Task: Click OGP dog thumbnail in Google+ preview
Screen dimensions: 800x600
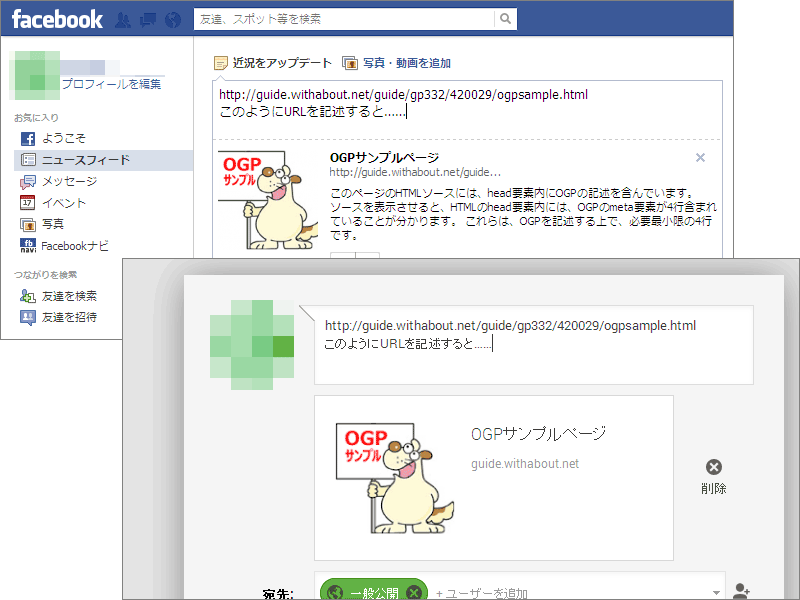Action: [395, 478]
